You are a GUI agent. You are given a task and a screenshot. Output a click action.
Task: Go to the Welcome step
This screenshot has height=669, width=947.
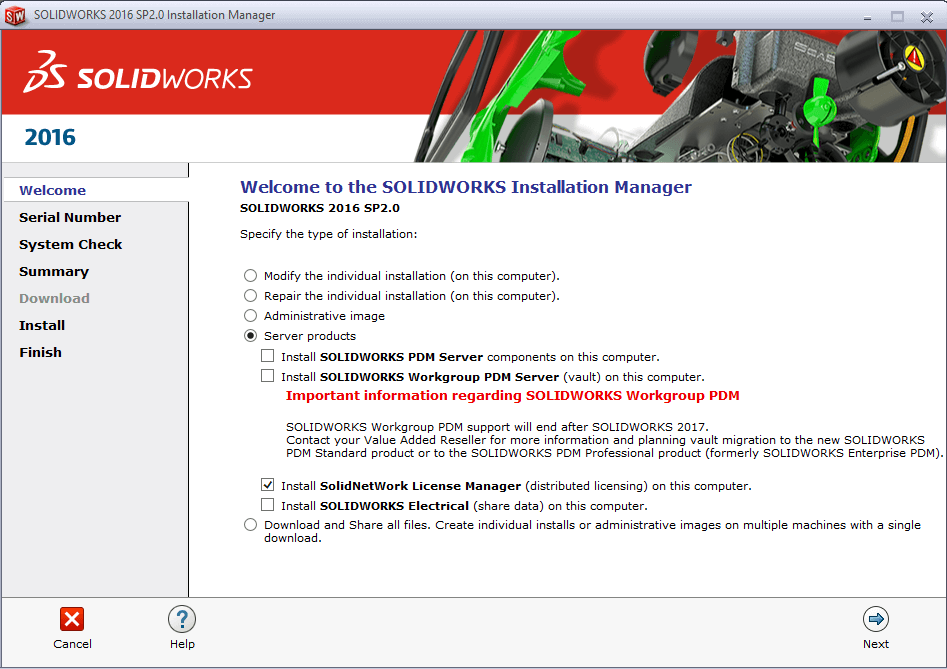(x=53, y=190)
